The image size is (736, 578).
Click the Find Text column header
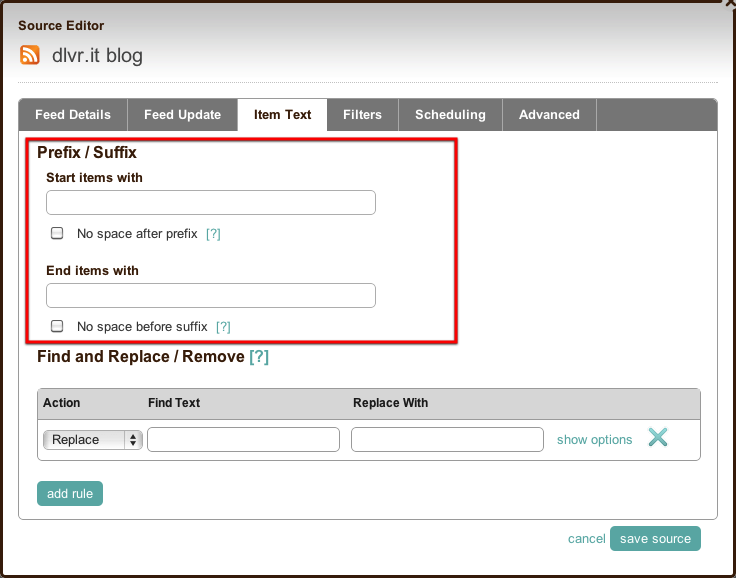(174, 403)
